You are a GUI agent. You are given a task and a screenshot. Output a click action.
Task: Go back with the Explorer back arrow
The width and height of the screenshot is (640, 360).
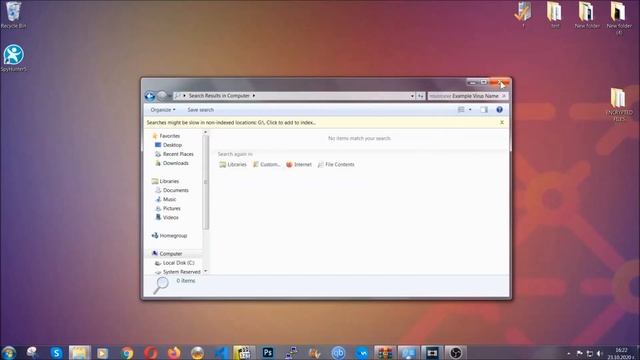pos(150,96)
